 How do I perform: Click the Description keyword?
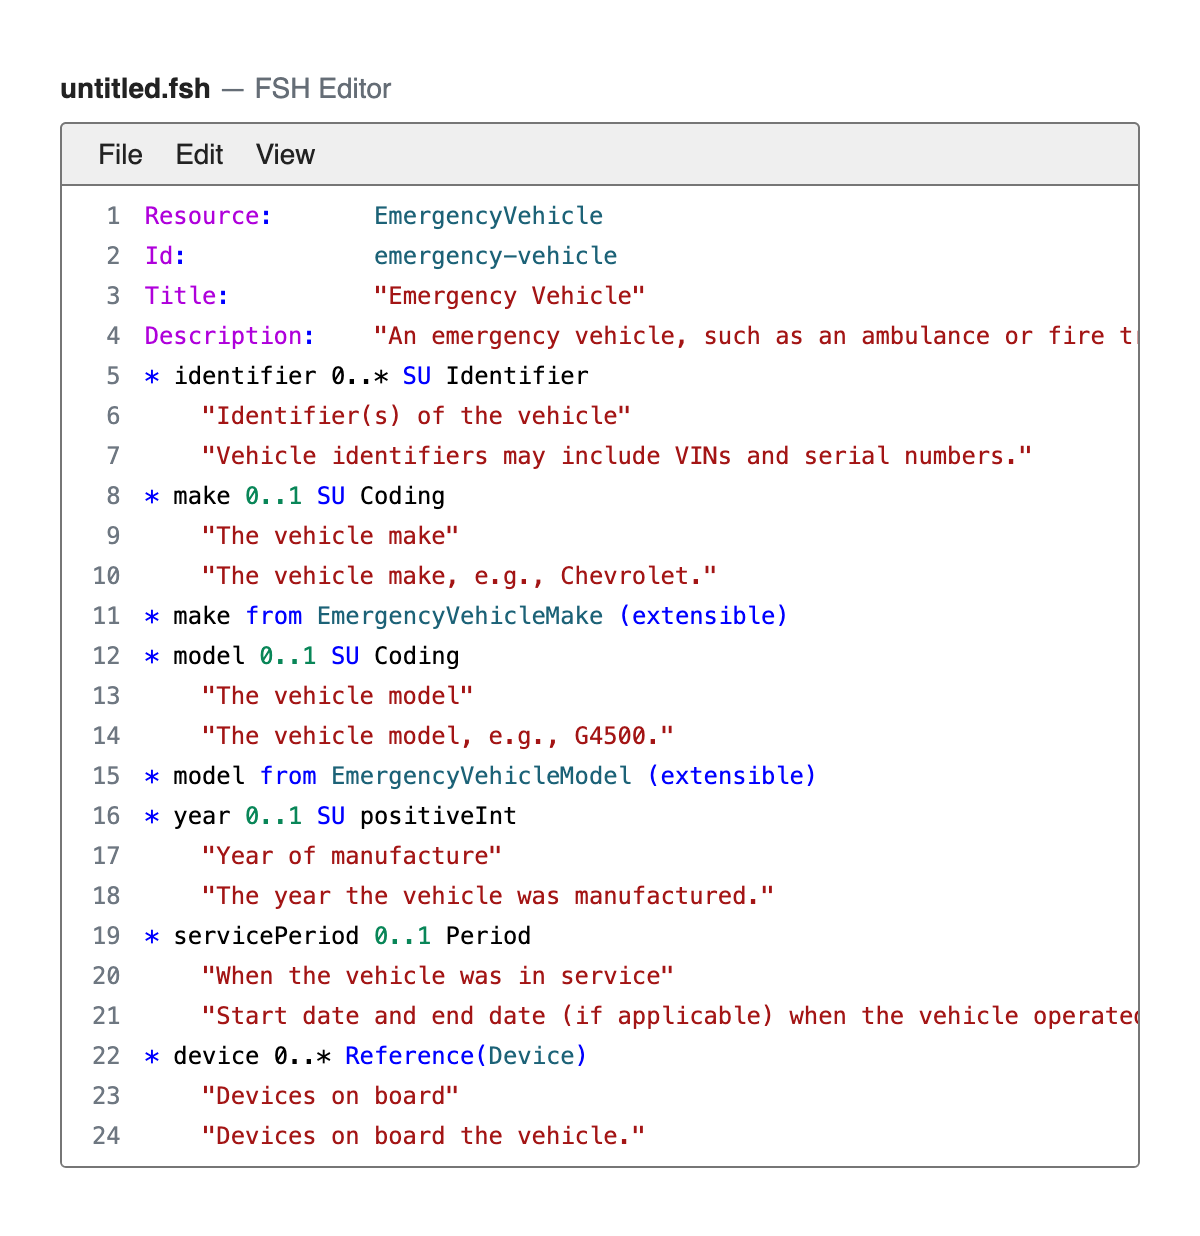point(224,336)
